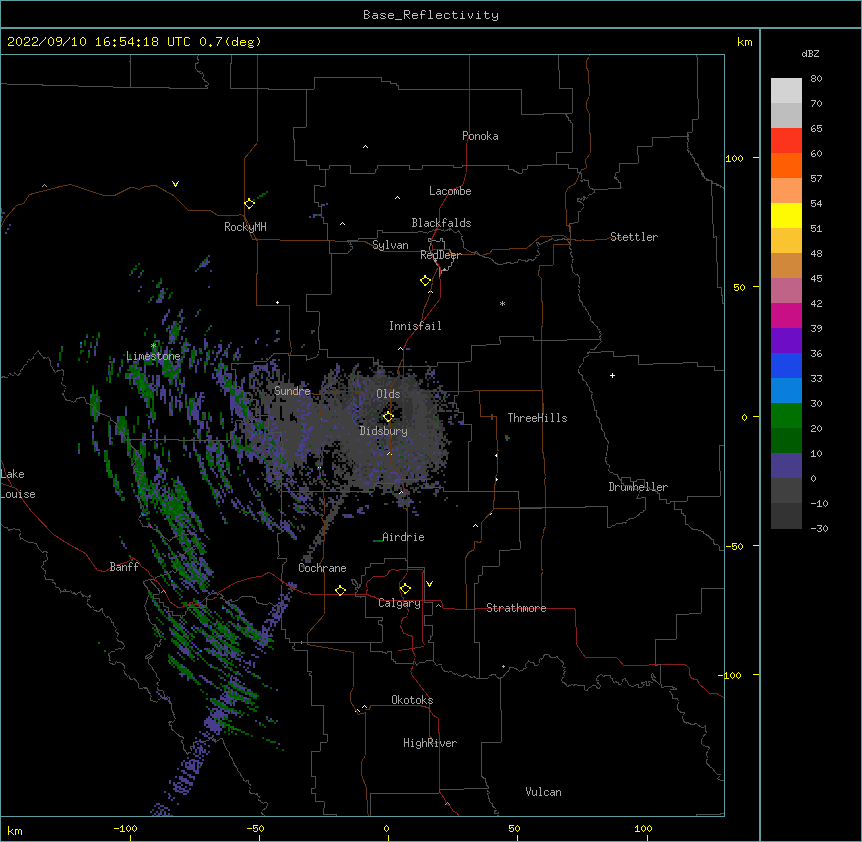This screenshot has width=862, height=842.
Task: Select the Cochrane label
Action: pyautogui.click(x=322, y=568)
